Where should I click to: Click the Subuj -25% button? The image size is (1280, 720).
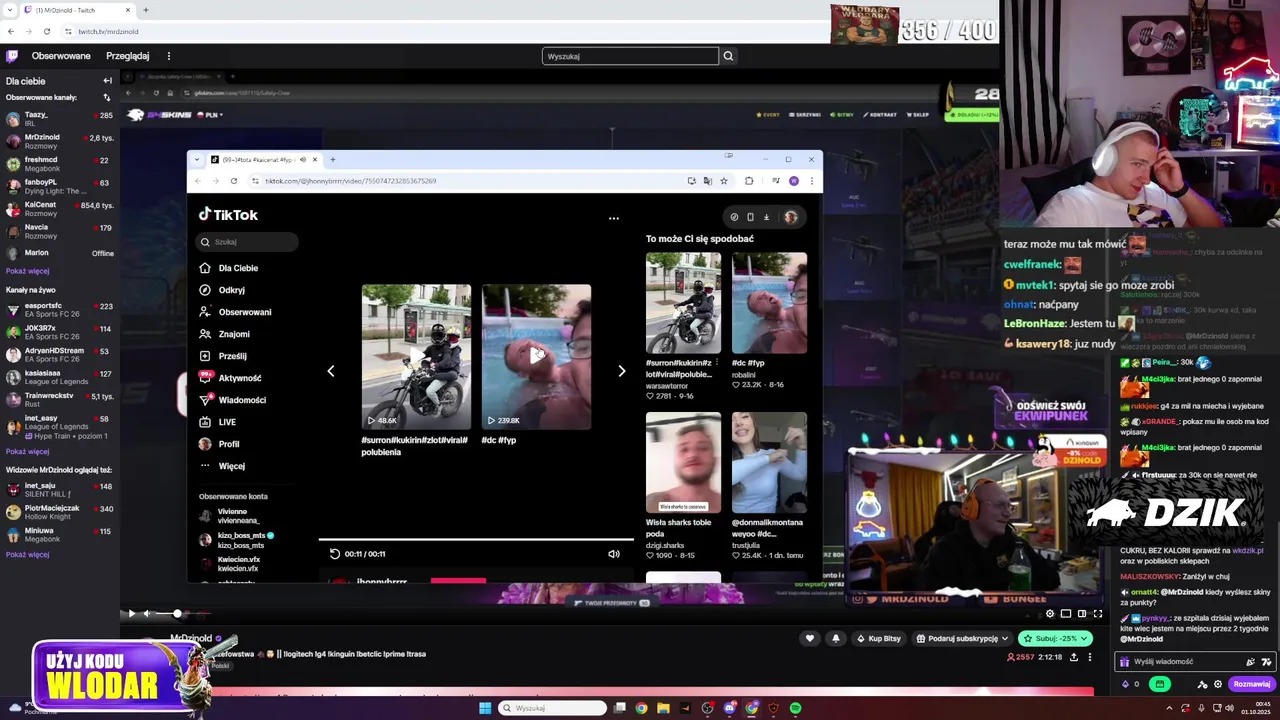pyautogui.click(x=1055, y=638)
